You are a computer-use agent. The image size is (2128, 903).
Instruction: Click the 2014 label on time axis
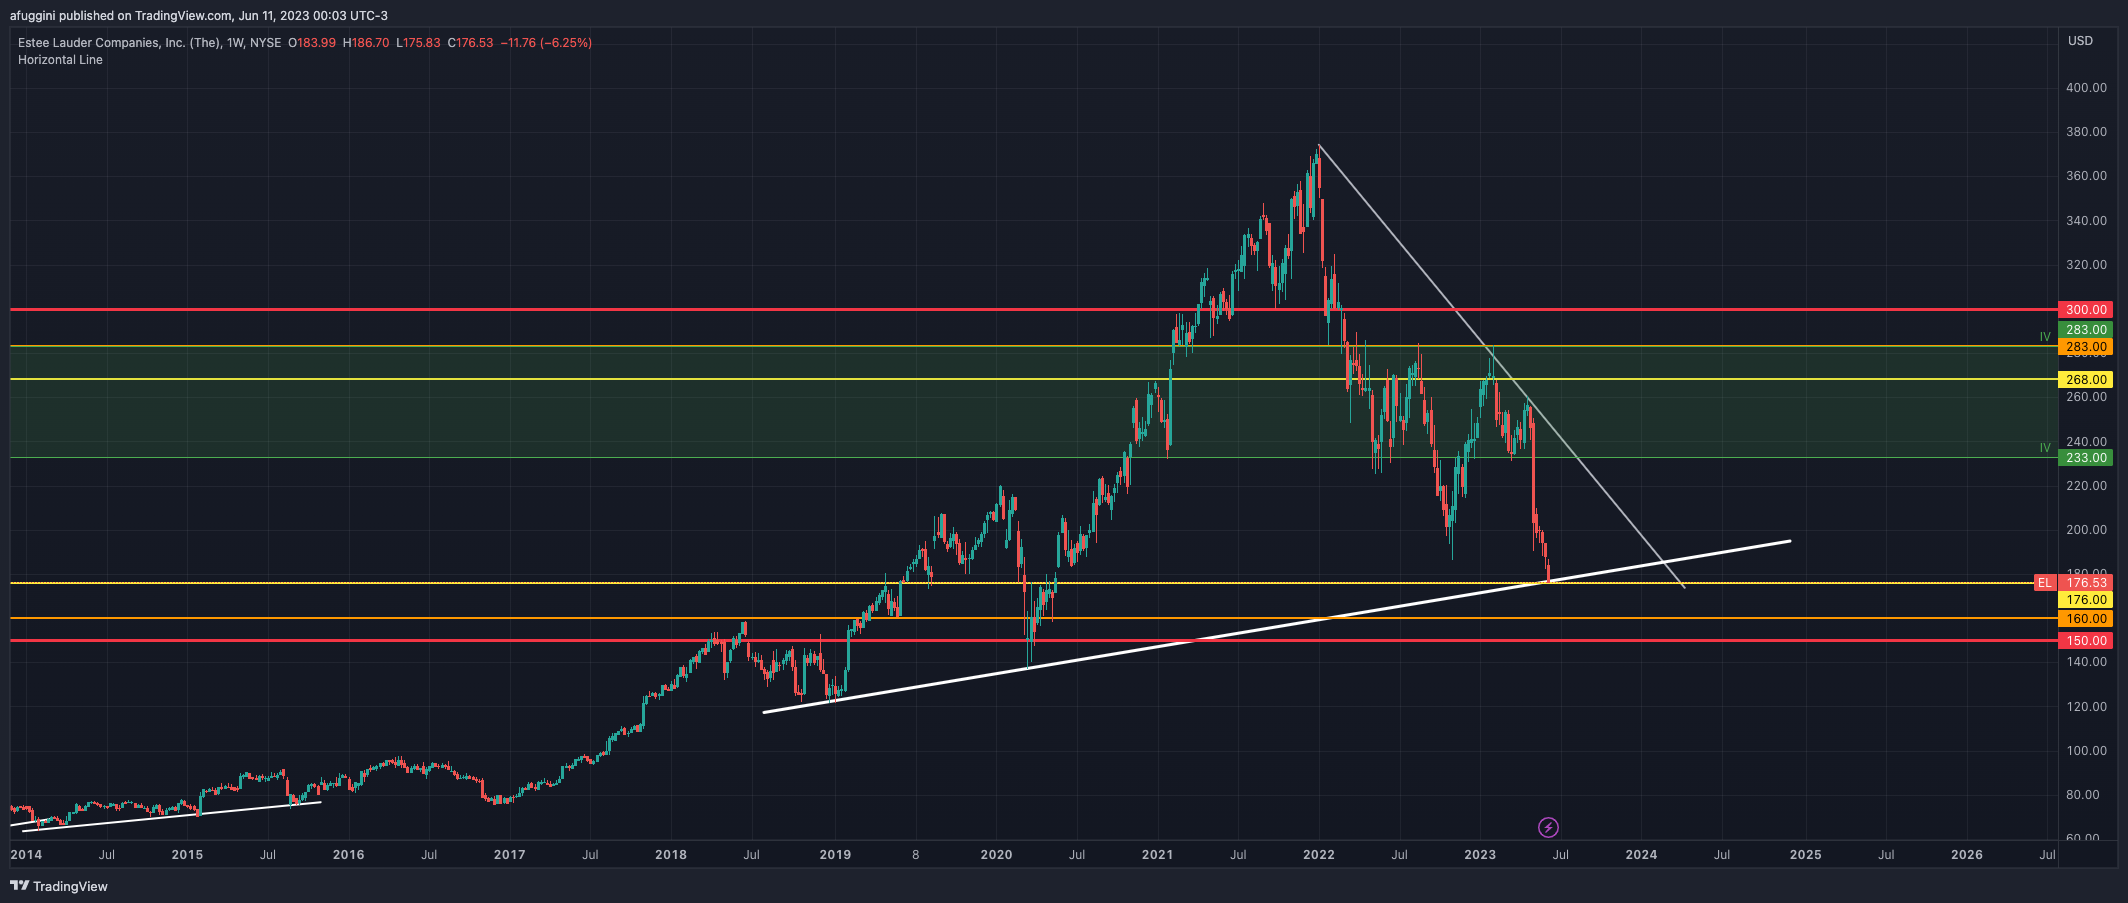coord(26,855)
